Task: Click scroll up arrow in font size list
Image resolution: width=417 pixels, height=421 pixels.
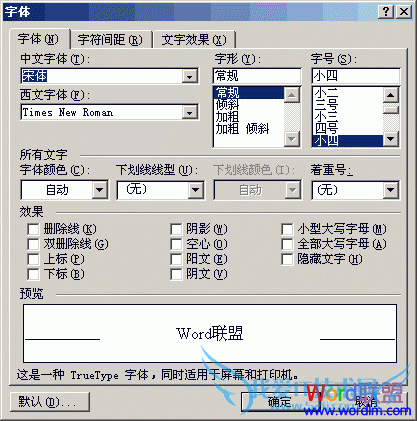Action: coord(391,95)
